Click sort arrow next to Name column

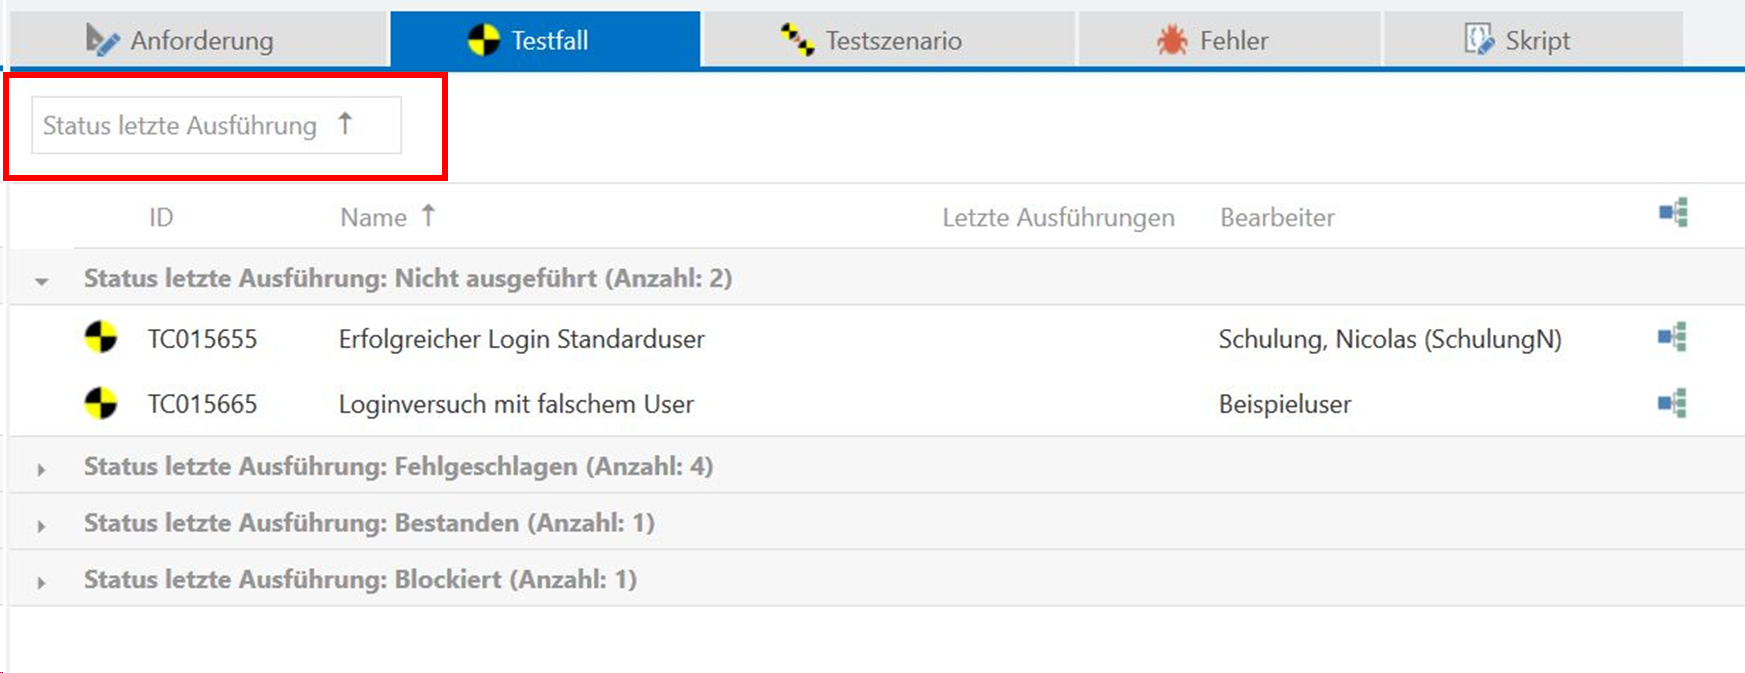(x=428, y=215)
